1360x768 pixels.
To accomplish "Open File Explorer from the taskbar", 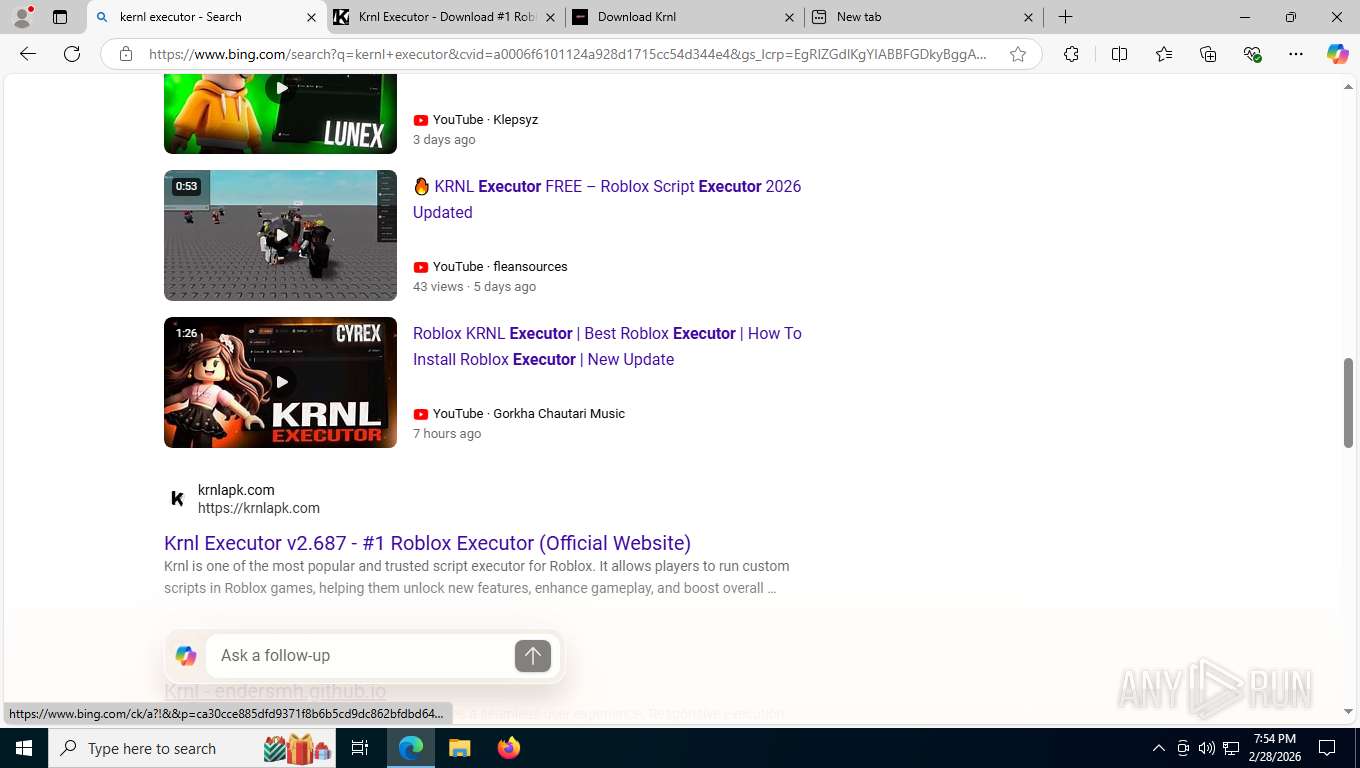I will [459, 748].
